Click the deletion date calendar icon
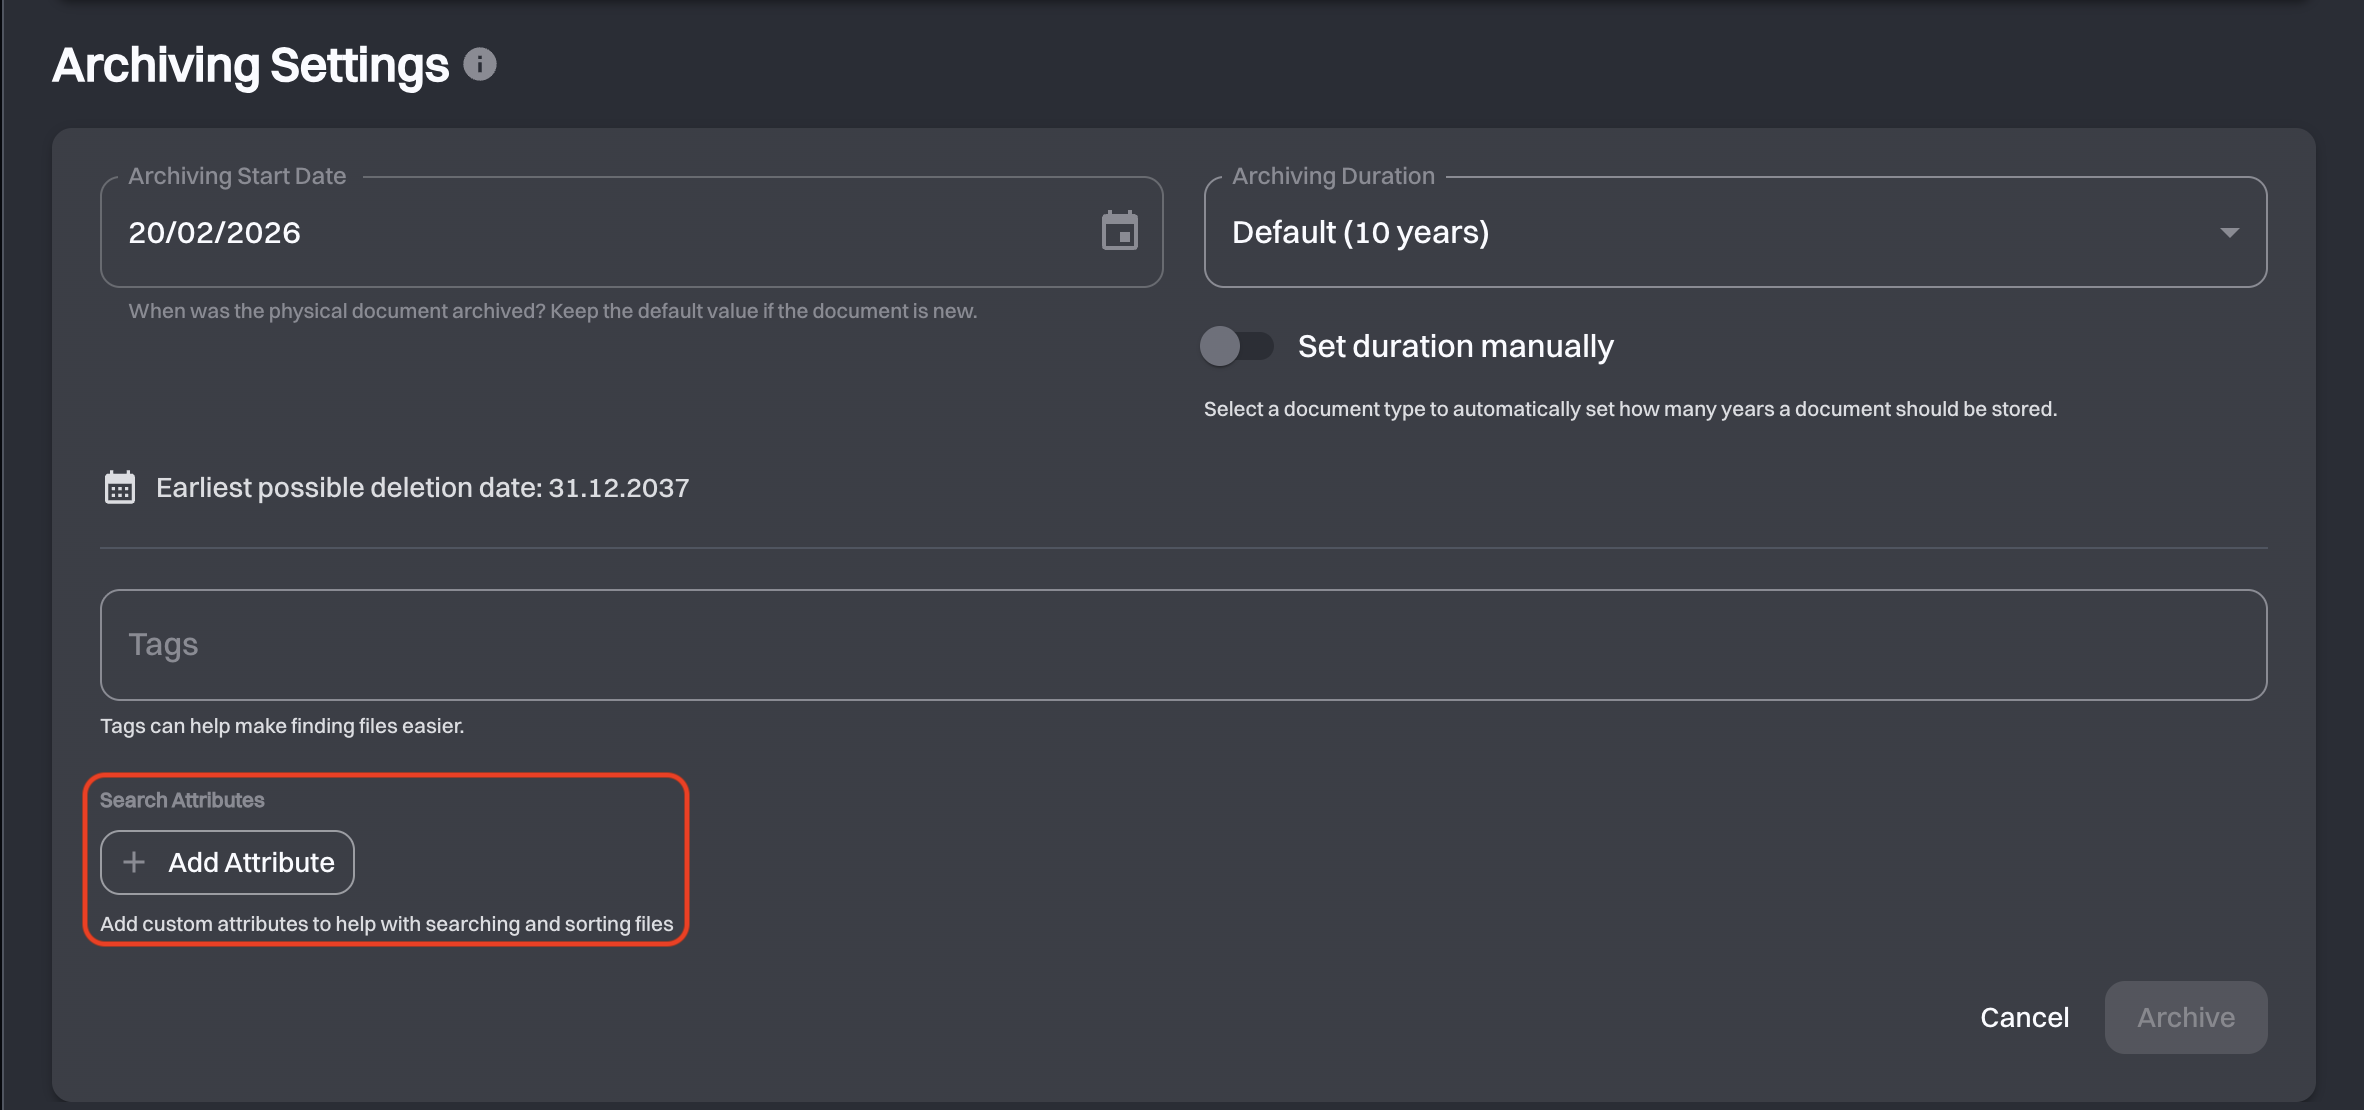2364x1110 pixels. pos(120,488)
